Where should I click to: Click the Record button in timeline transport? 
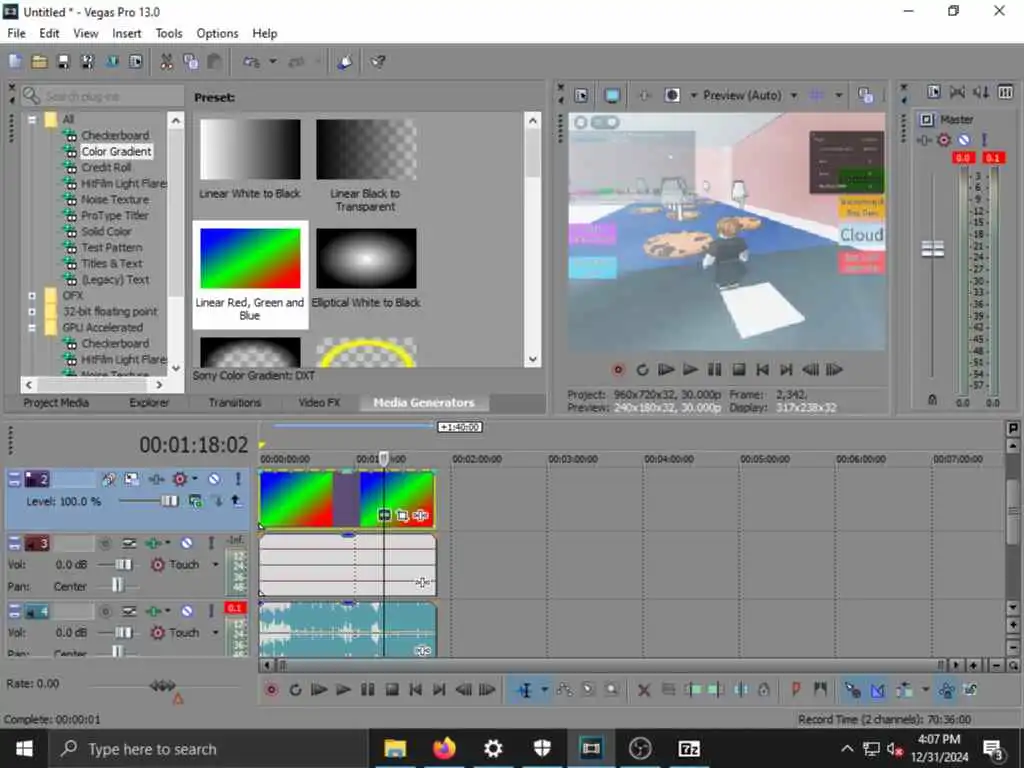[x=272, y=690]
